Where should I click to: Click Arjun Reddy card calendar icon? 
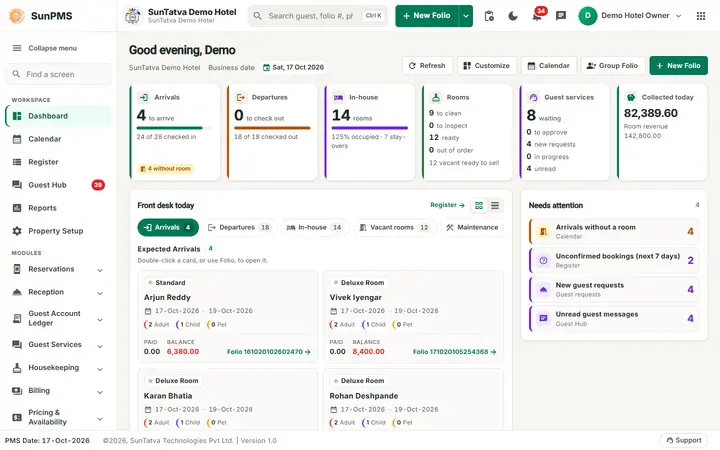click(x=148, y=311)
